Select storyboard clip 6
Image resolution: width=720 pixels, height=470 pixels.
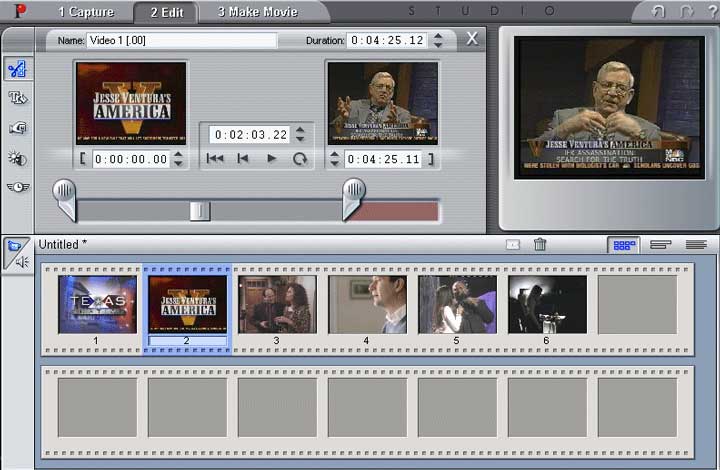(x=547, y=304)
